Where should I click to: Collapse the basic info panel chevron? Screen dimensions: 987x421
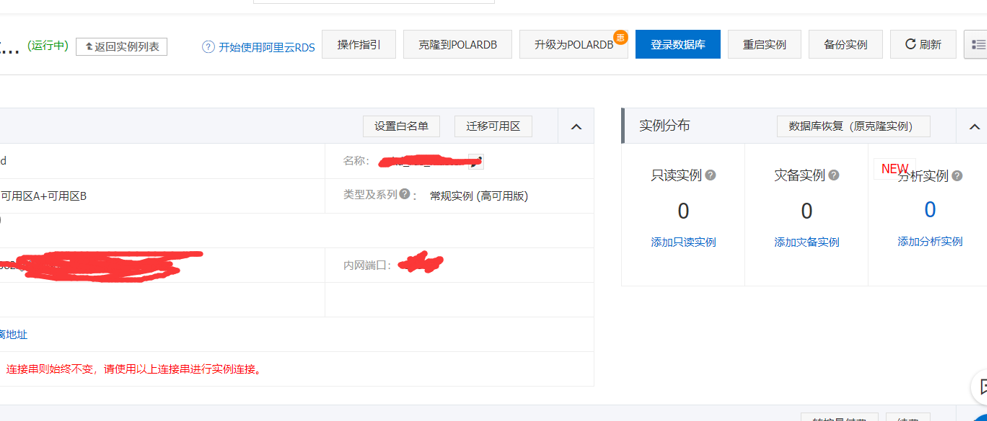(x=576, y=127)
